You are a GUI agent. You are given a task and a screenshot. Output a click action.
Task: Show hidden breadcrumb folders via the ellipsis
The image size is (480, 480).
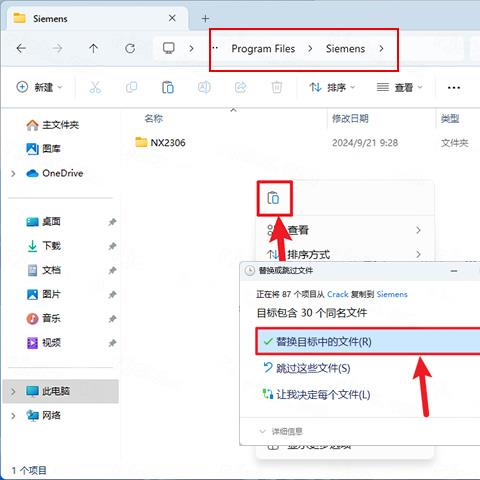[x=215, y=48]
